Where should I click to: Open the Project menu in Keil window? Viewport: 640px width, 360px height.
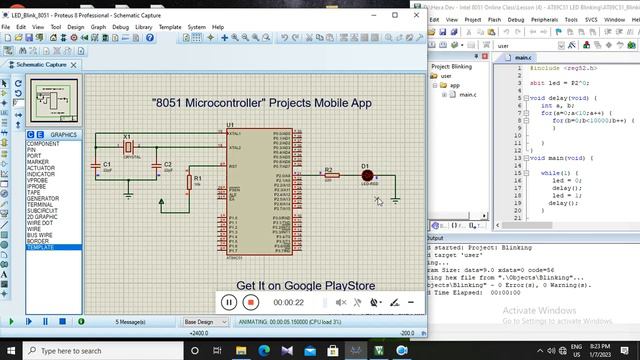(472, 20)
